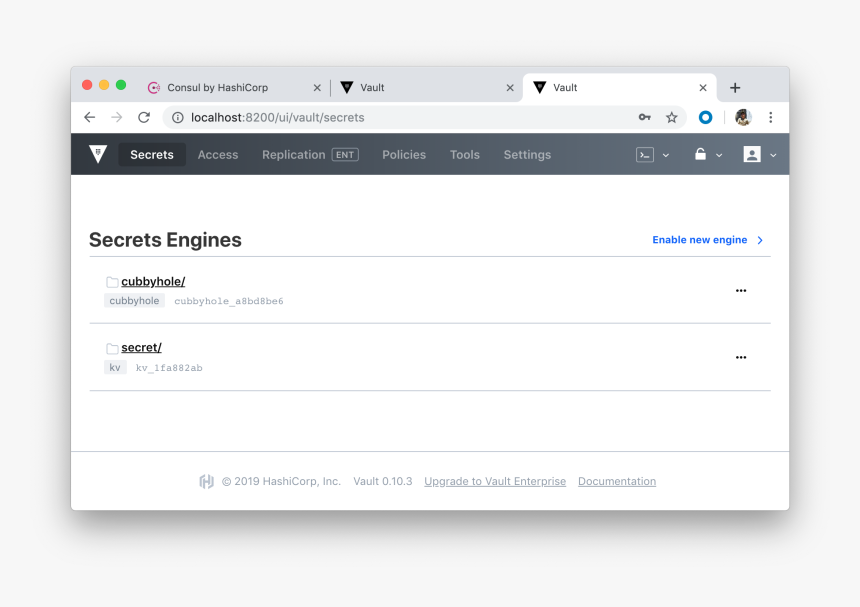Image resolution: width=860 pixels, height=607 pixels.
Task: Click the Vault logo in the navigation bar
Action: pos(98,155)
